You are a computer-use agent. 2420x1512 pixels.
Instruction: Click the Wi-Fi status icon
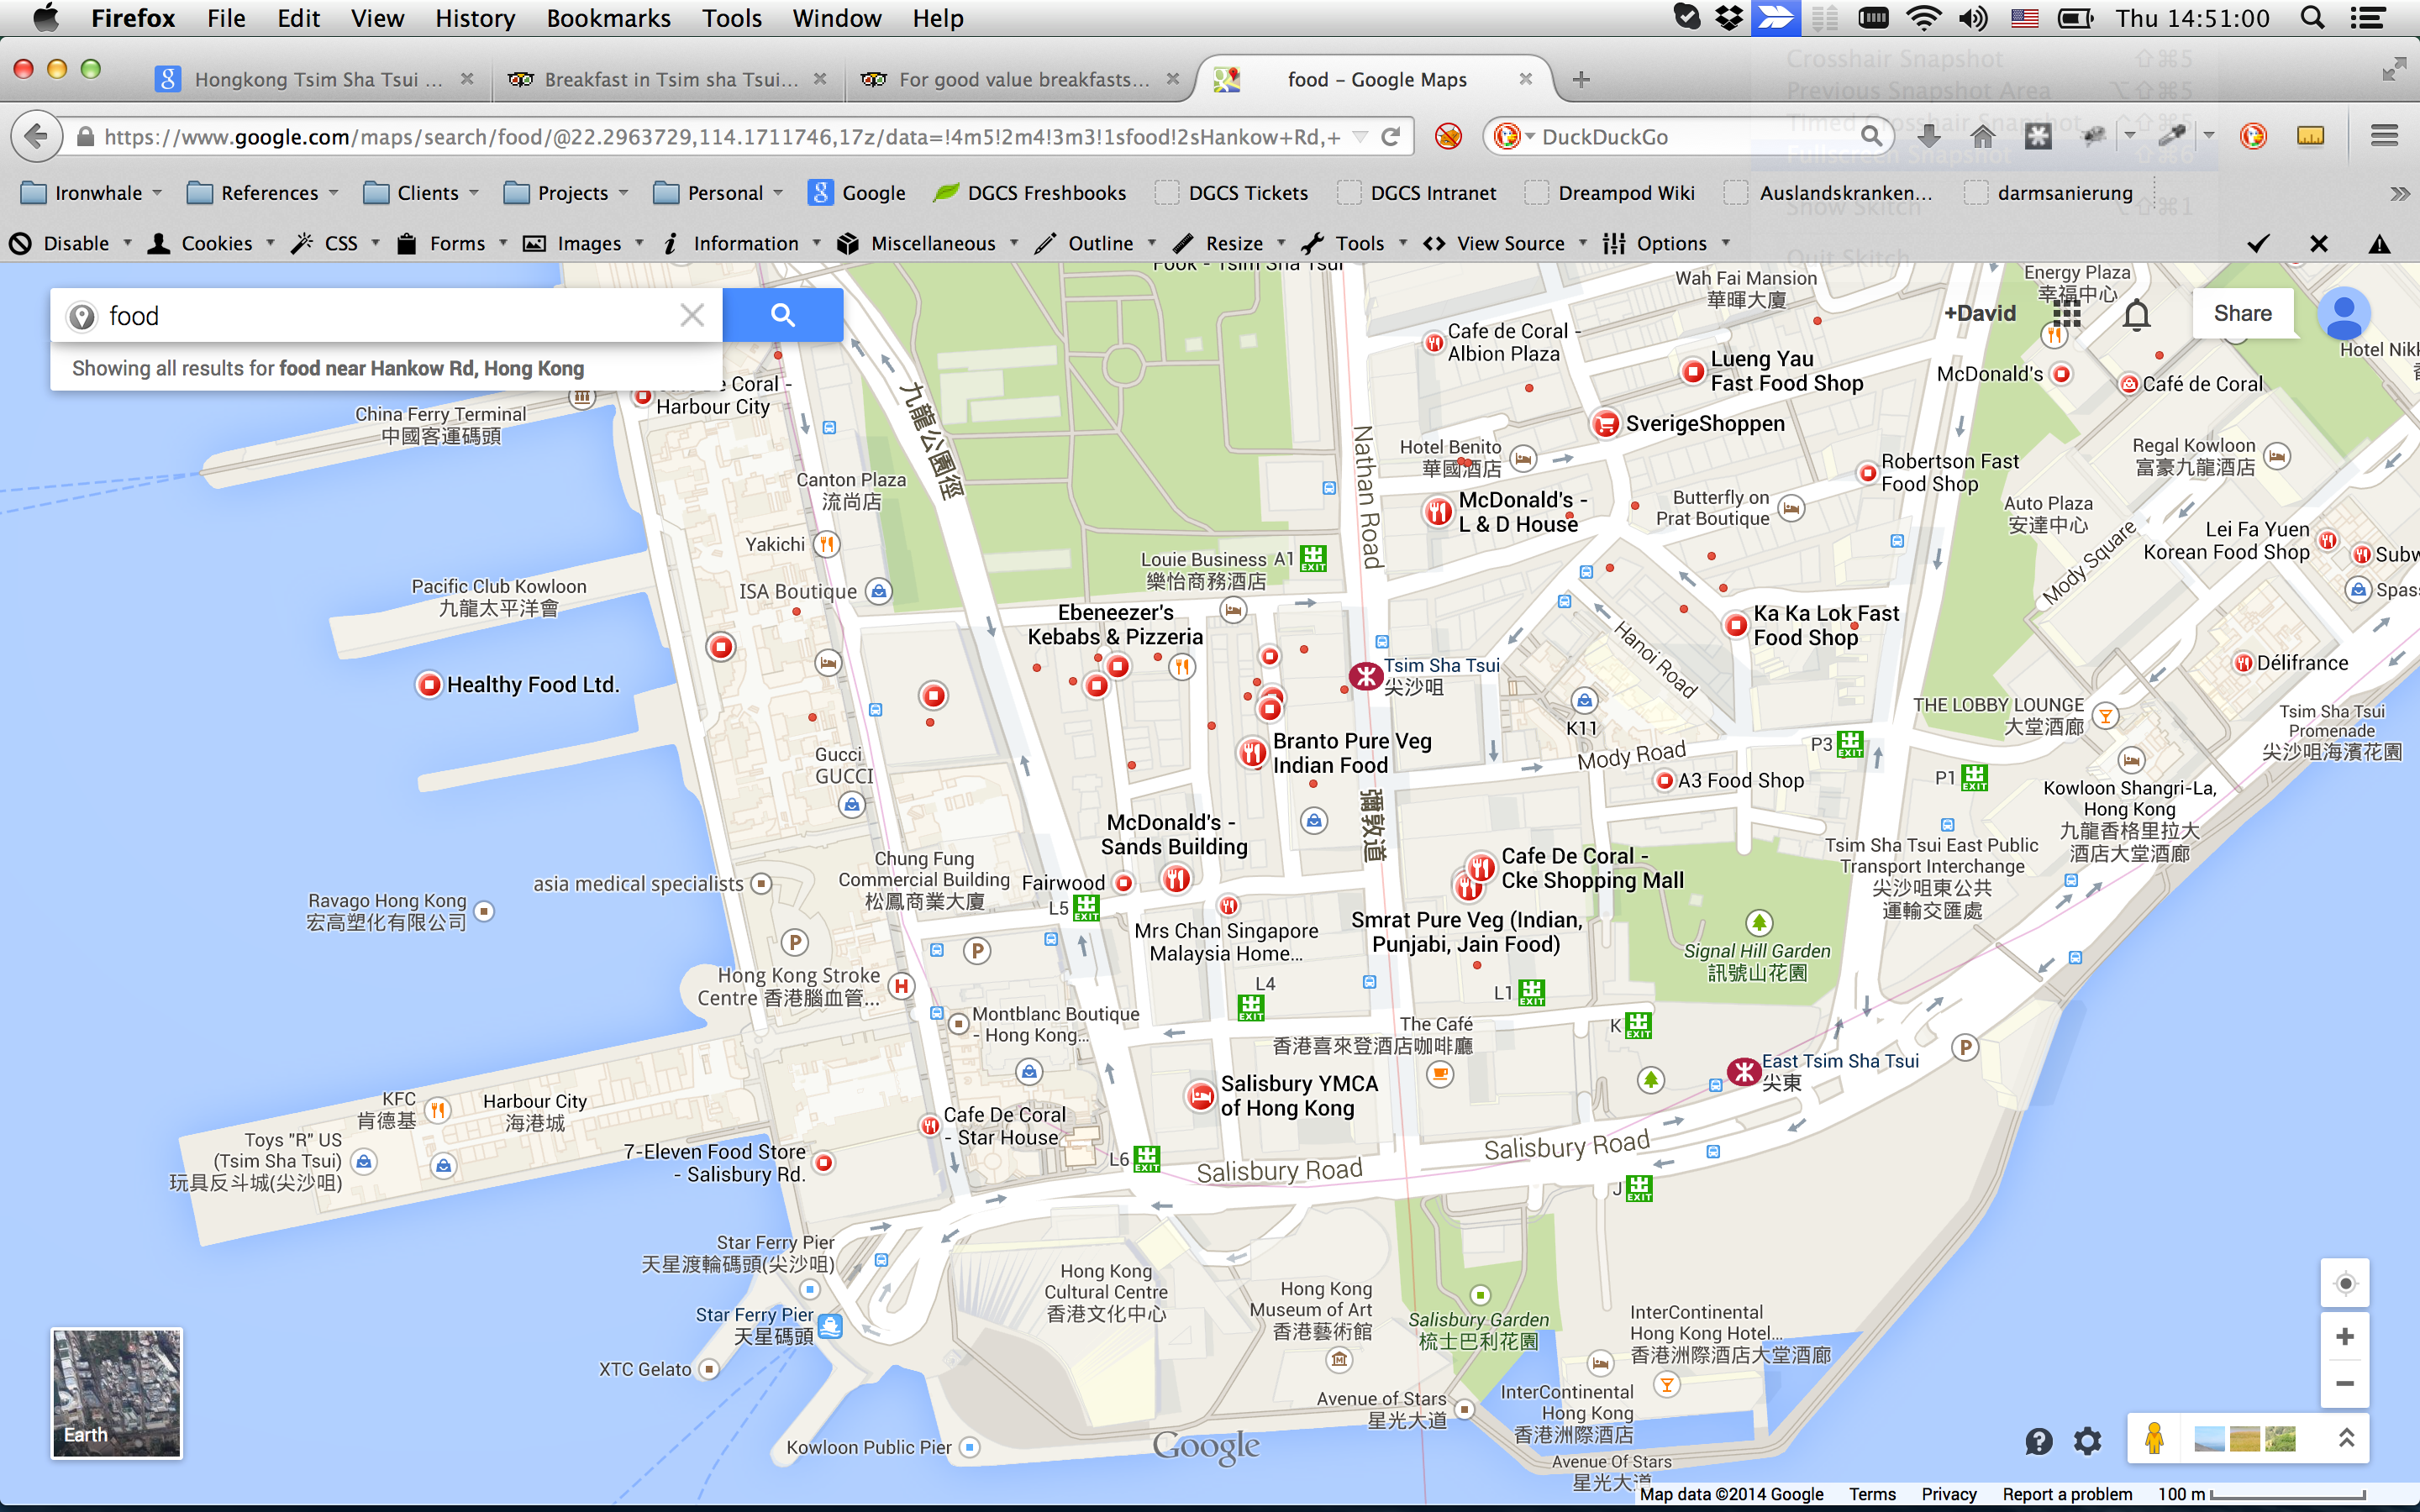point(1923,18)
